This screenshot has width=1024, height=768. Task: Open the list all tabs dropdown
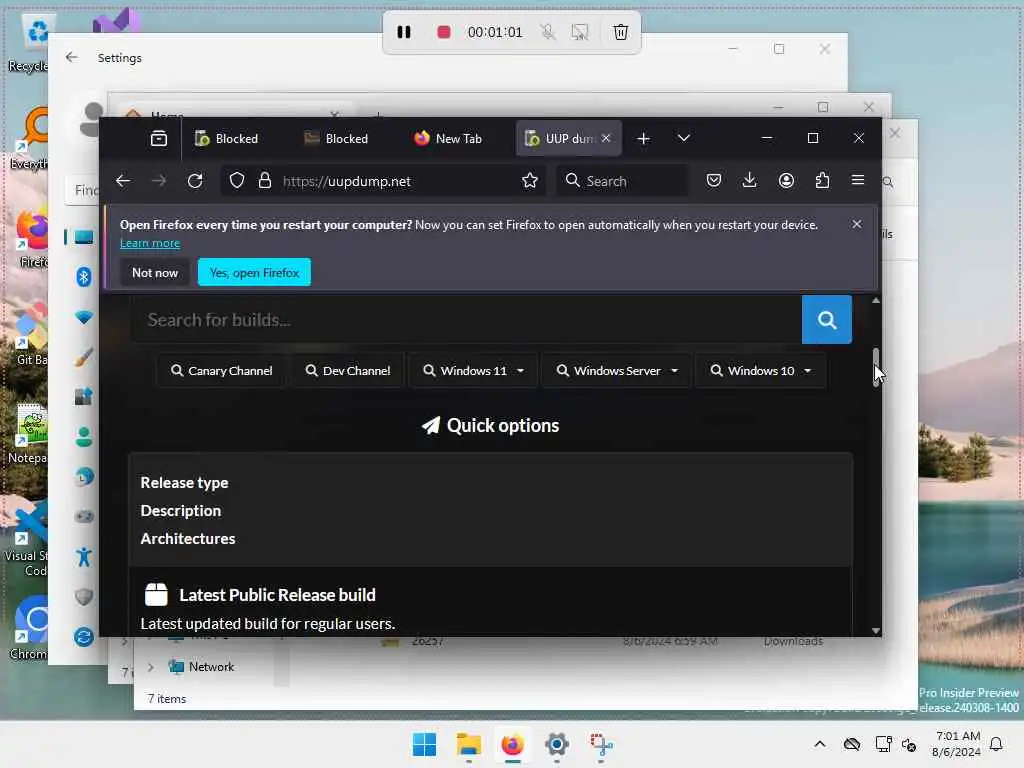coord(684,138)
